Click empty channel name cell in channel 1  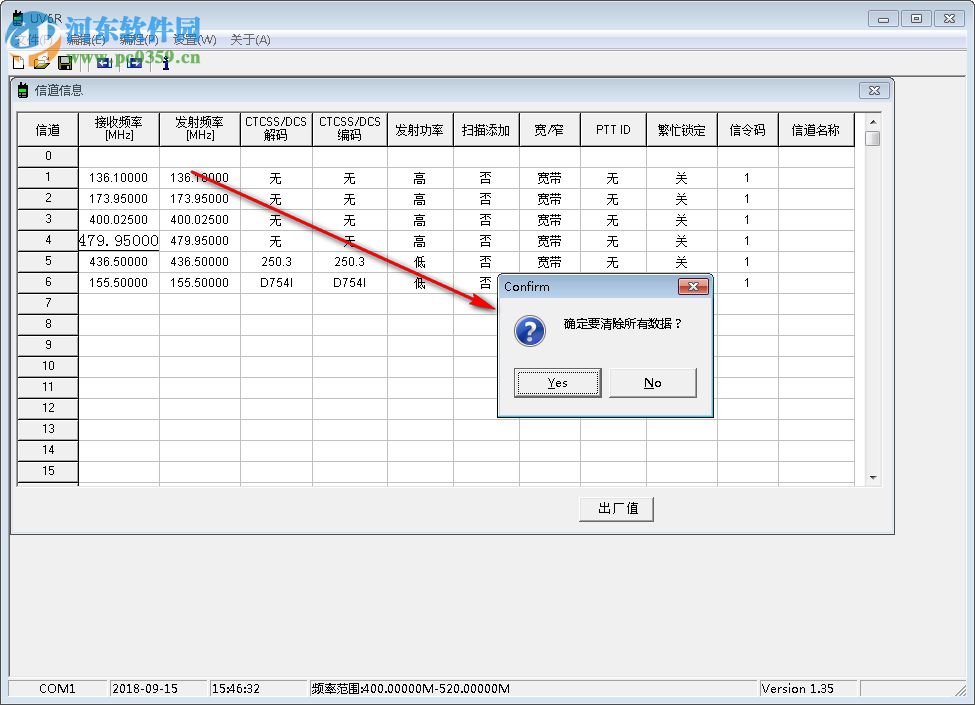pyautogui.click(x=816, y=178)
